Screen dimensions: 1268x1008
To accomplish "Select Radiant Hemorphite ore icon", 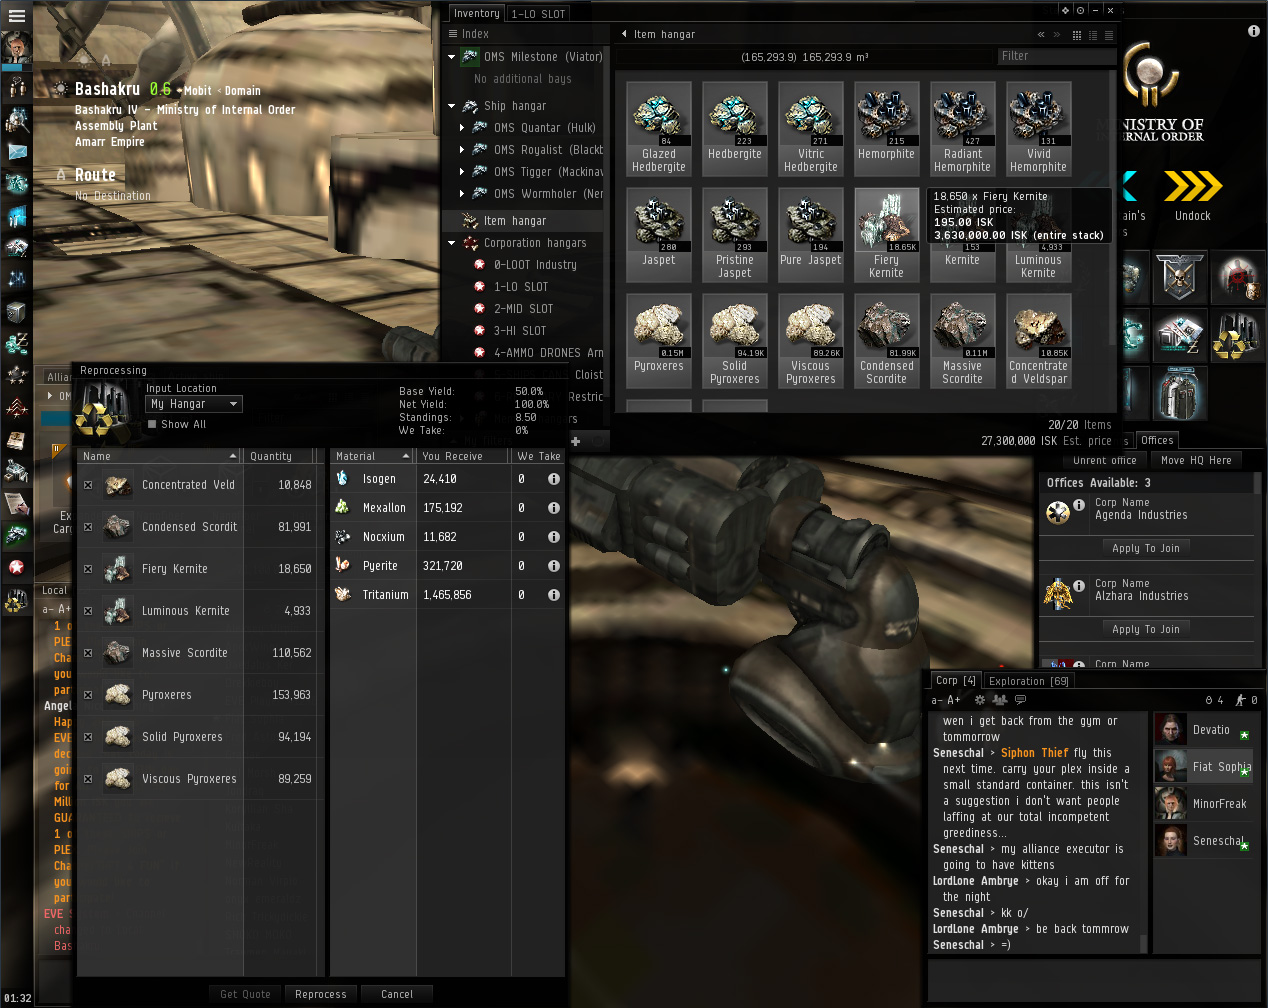I will [x=963, y=115].
